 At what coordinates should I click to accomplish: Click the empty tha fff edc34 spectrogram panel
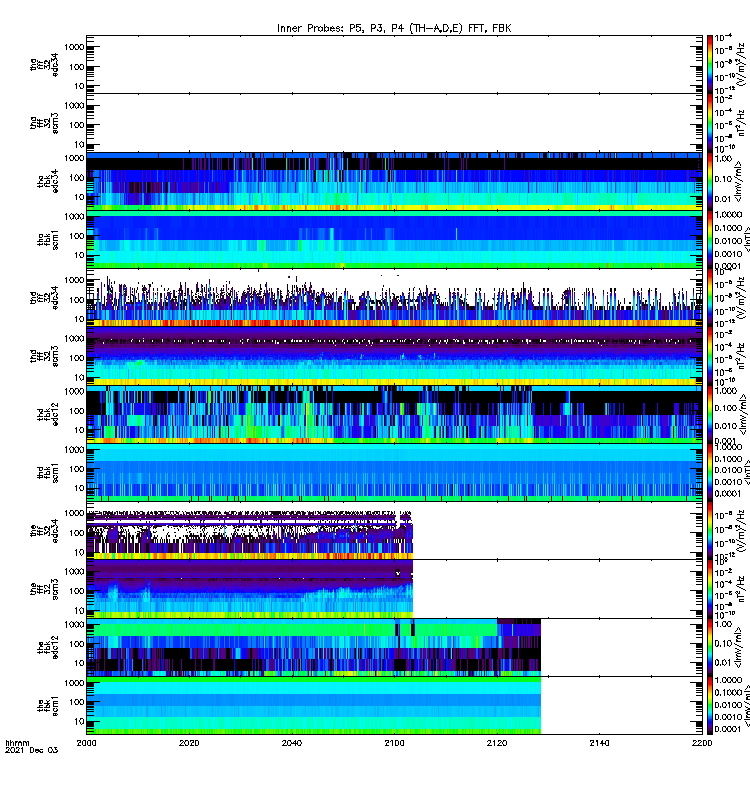394,64
